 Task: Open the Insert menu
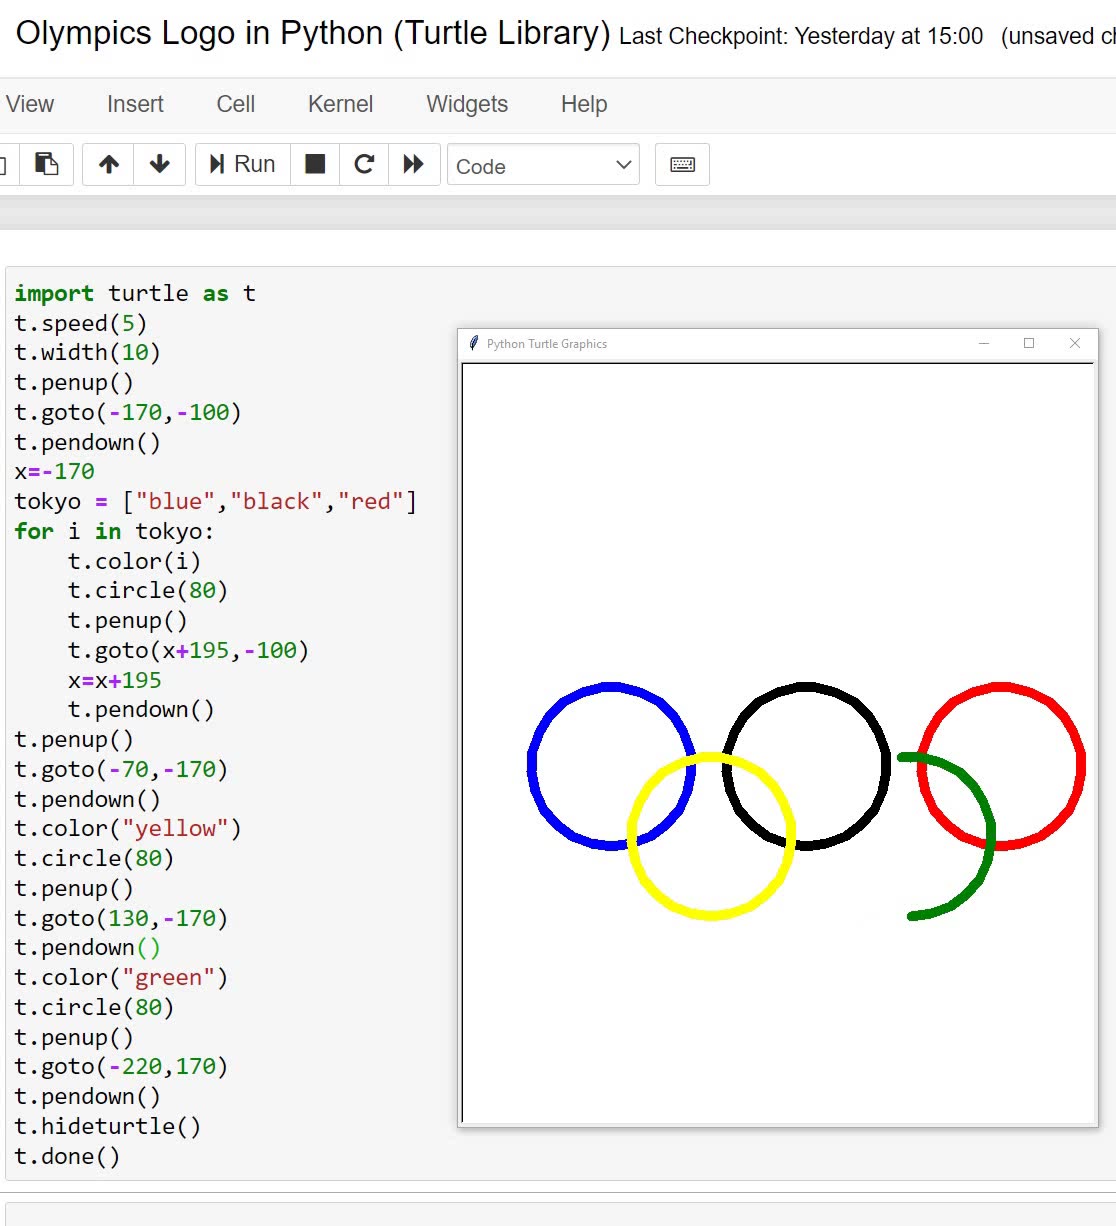pyautogui.click(x=135, y=104)
